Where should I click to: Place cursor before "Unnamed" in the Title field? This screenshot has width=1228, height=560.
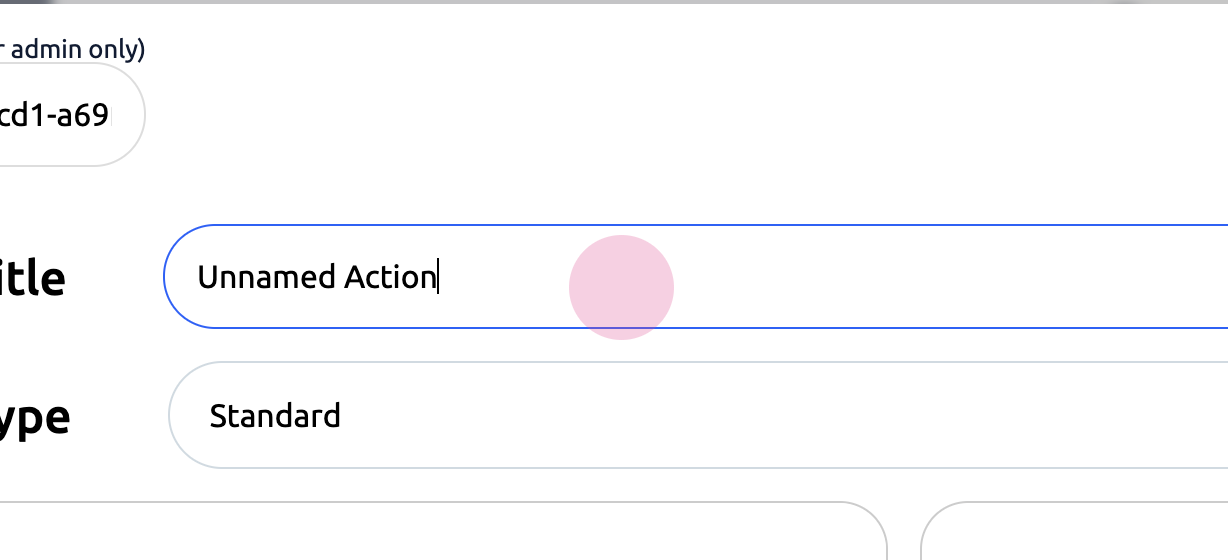click(198, 277)
